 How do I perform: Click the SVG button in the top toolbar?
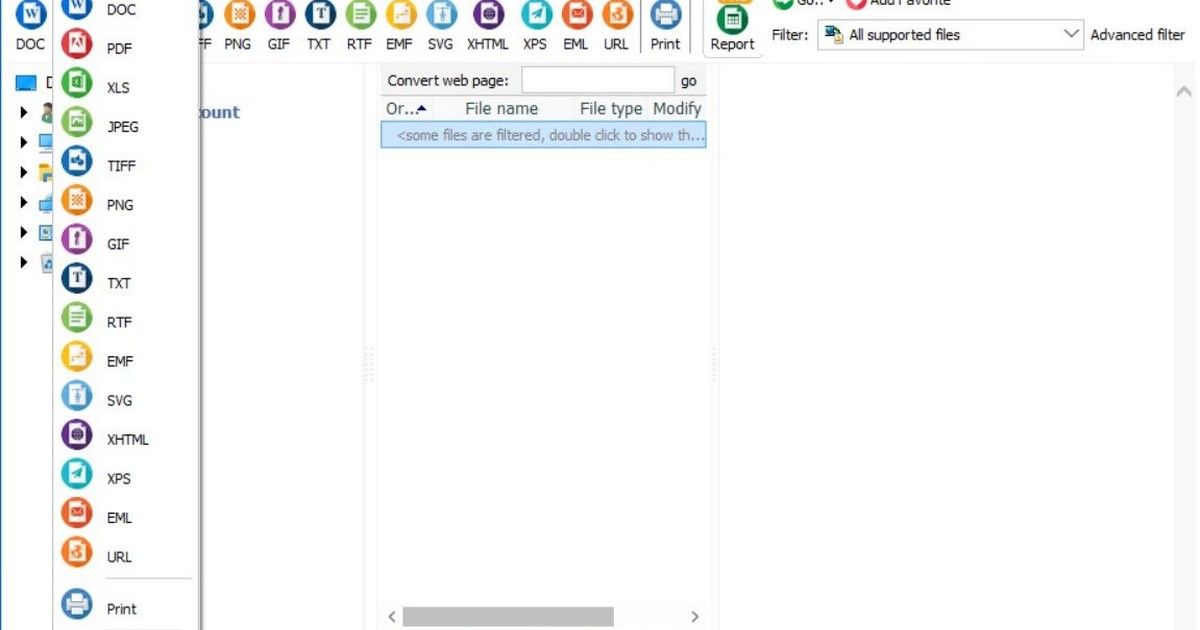(x=440, y=24)
